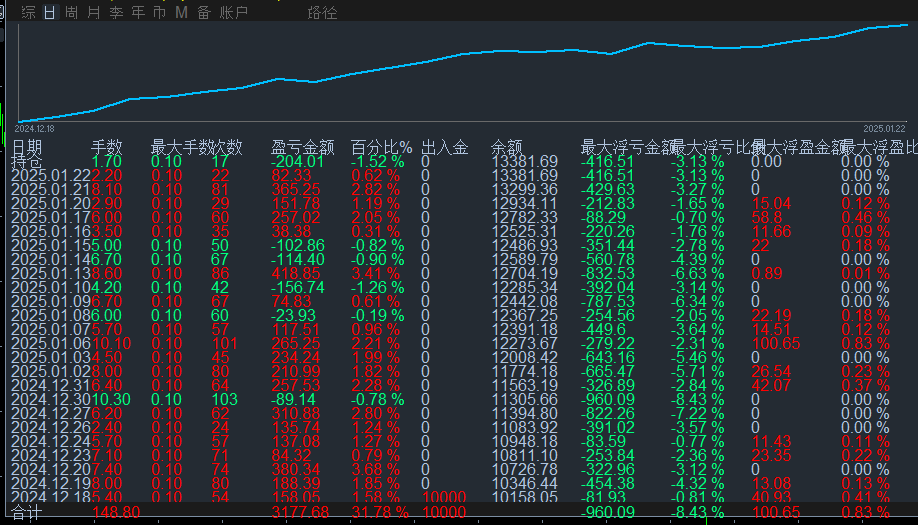
Task: Click floating profit 100.65 in 2025.01.06 row
Action: [776, 344]
